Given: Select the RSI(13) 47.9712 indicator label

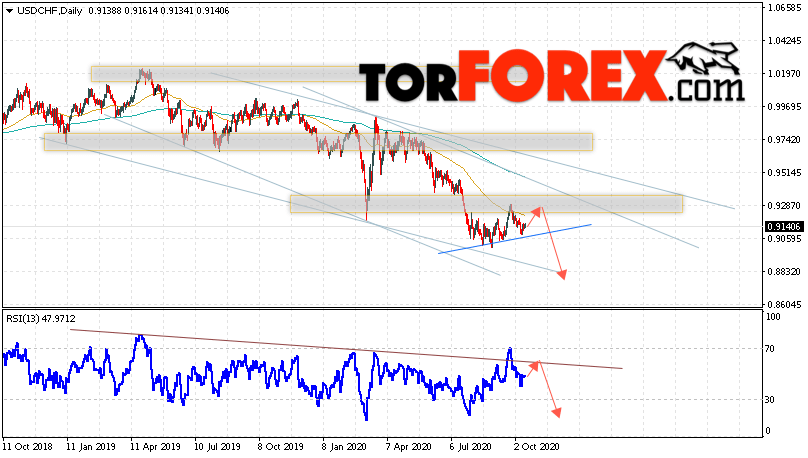Looking at the screenshot, I should click(41, 319).
